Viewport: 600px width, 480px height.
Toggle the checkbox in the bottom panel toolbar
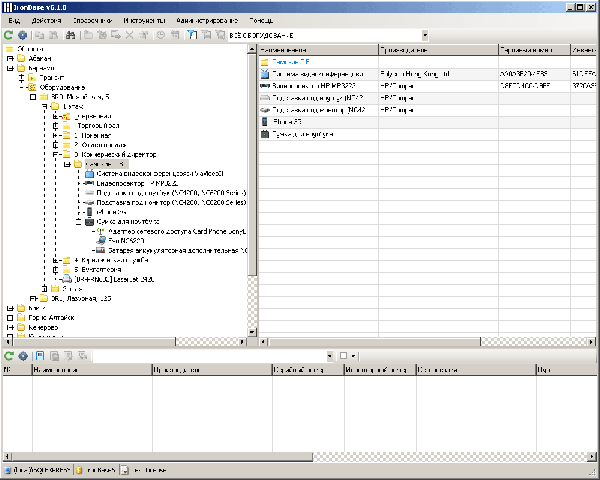click(x=343, y=355)
